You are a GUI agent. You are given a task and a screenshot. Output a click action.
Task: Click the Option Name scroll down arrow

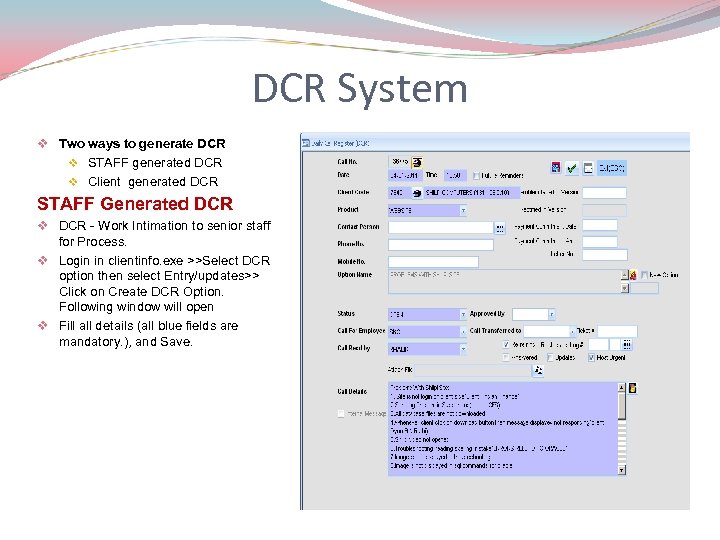point(624,288)
